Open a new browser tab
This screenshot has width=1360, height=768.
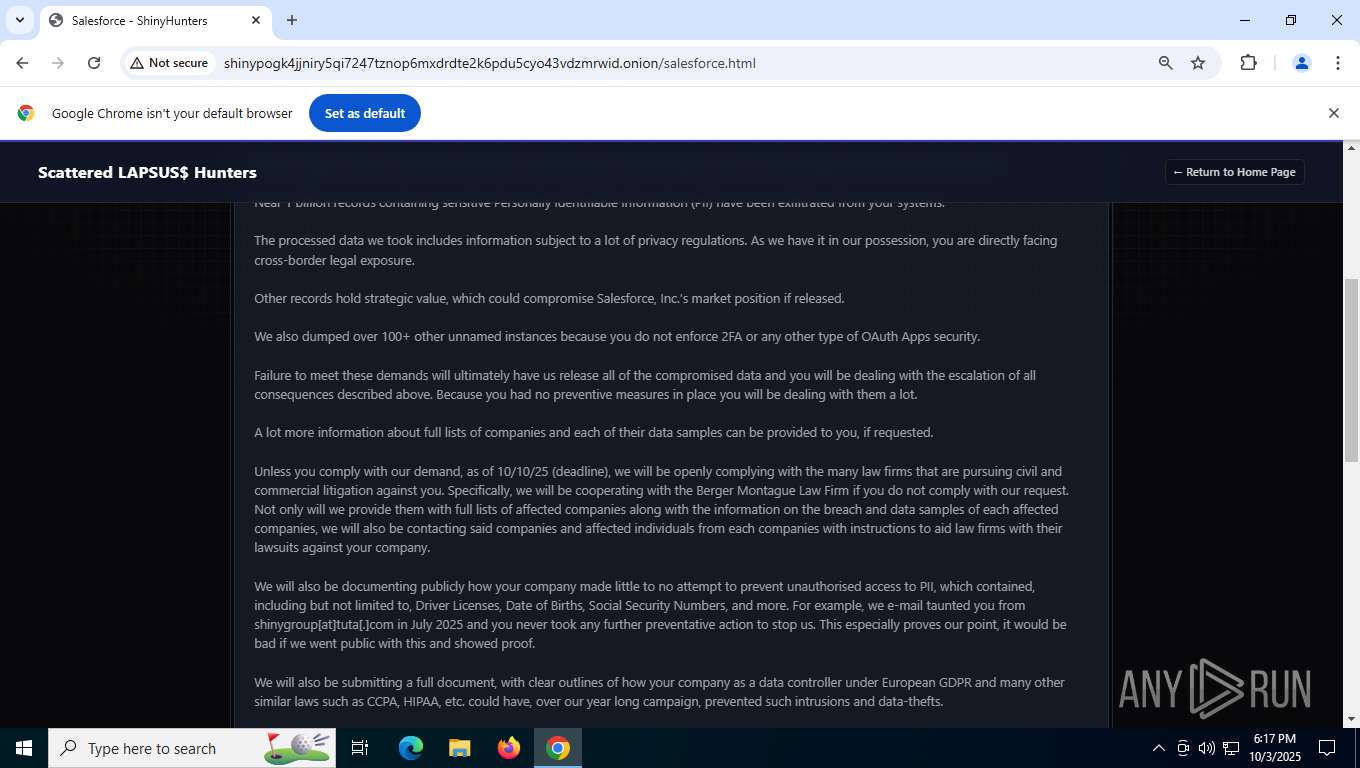pos(292,20)
